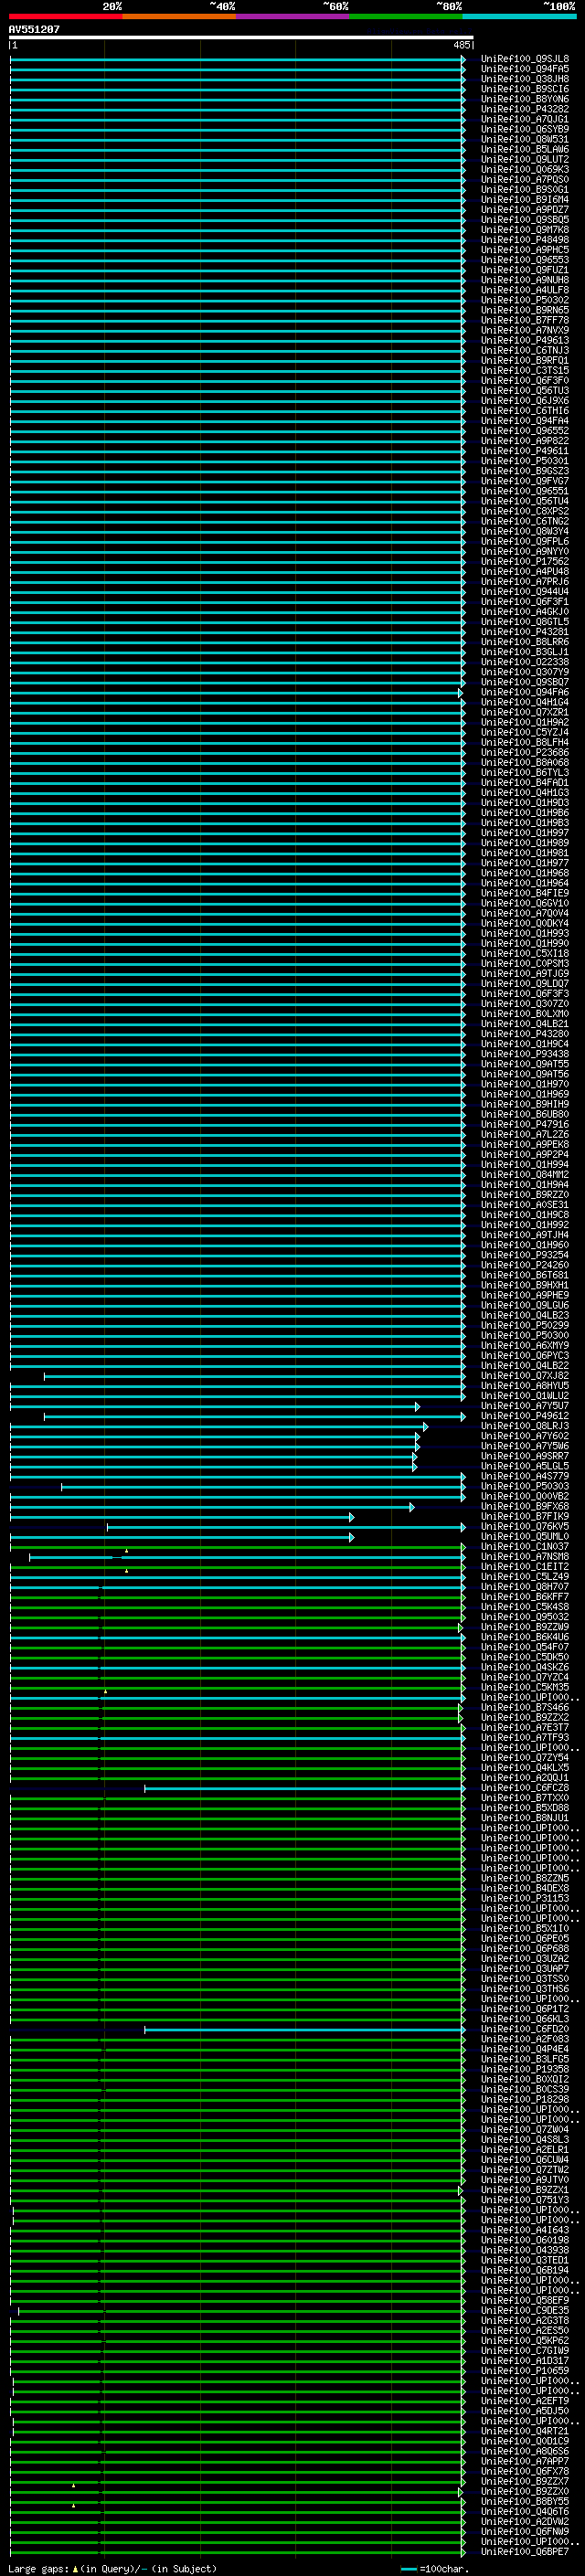The width and height of the screenshot is (585, 2576).
Task: Select the UniRef100_B7S466 entry
Action: click(525, 1707)
